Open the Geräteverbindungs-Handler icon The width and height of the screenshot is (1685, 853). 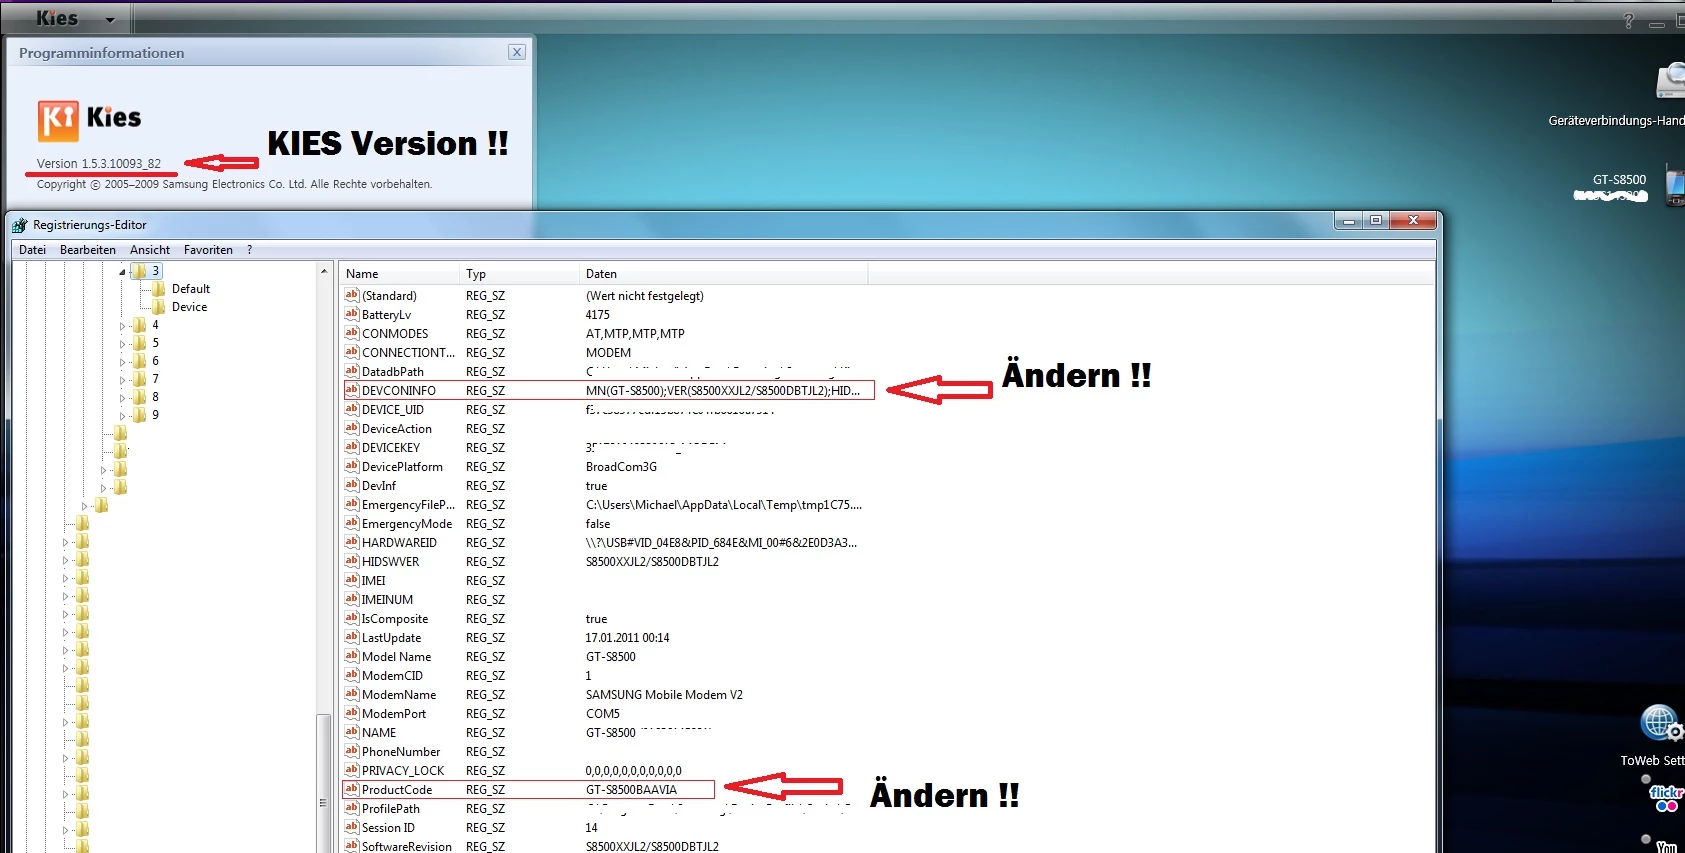click(x=1670, y=82)
